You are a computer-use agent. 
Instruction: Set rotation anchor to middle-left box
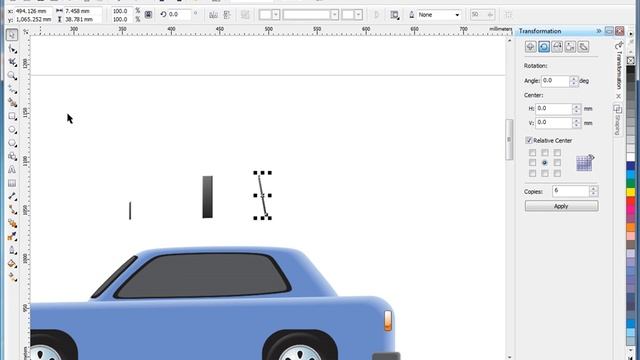coord(532,163)
